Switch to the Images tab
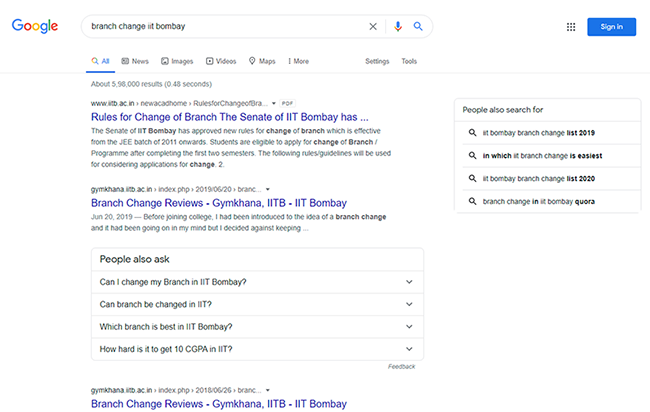Image resolution: width=650 pixels, height=412 pixels. click(x=177, y=61)
